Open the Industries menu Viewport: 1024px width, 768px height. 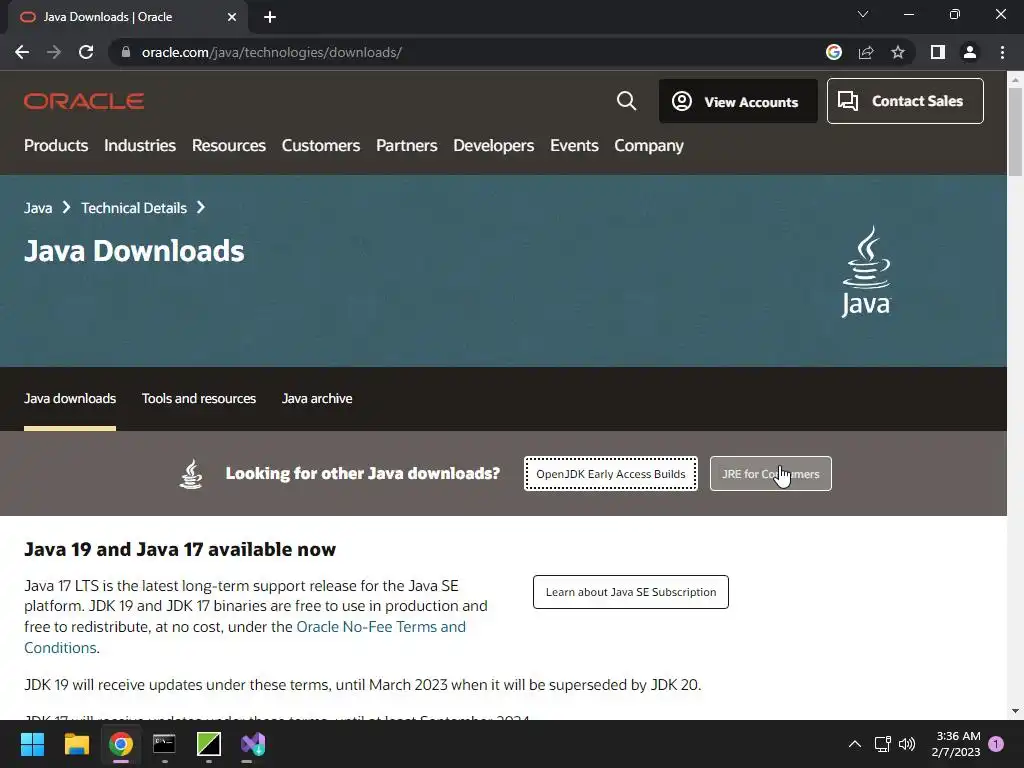pyautogui.click(x=140, y=146)
